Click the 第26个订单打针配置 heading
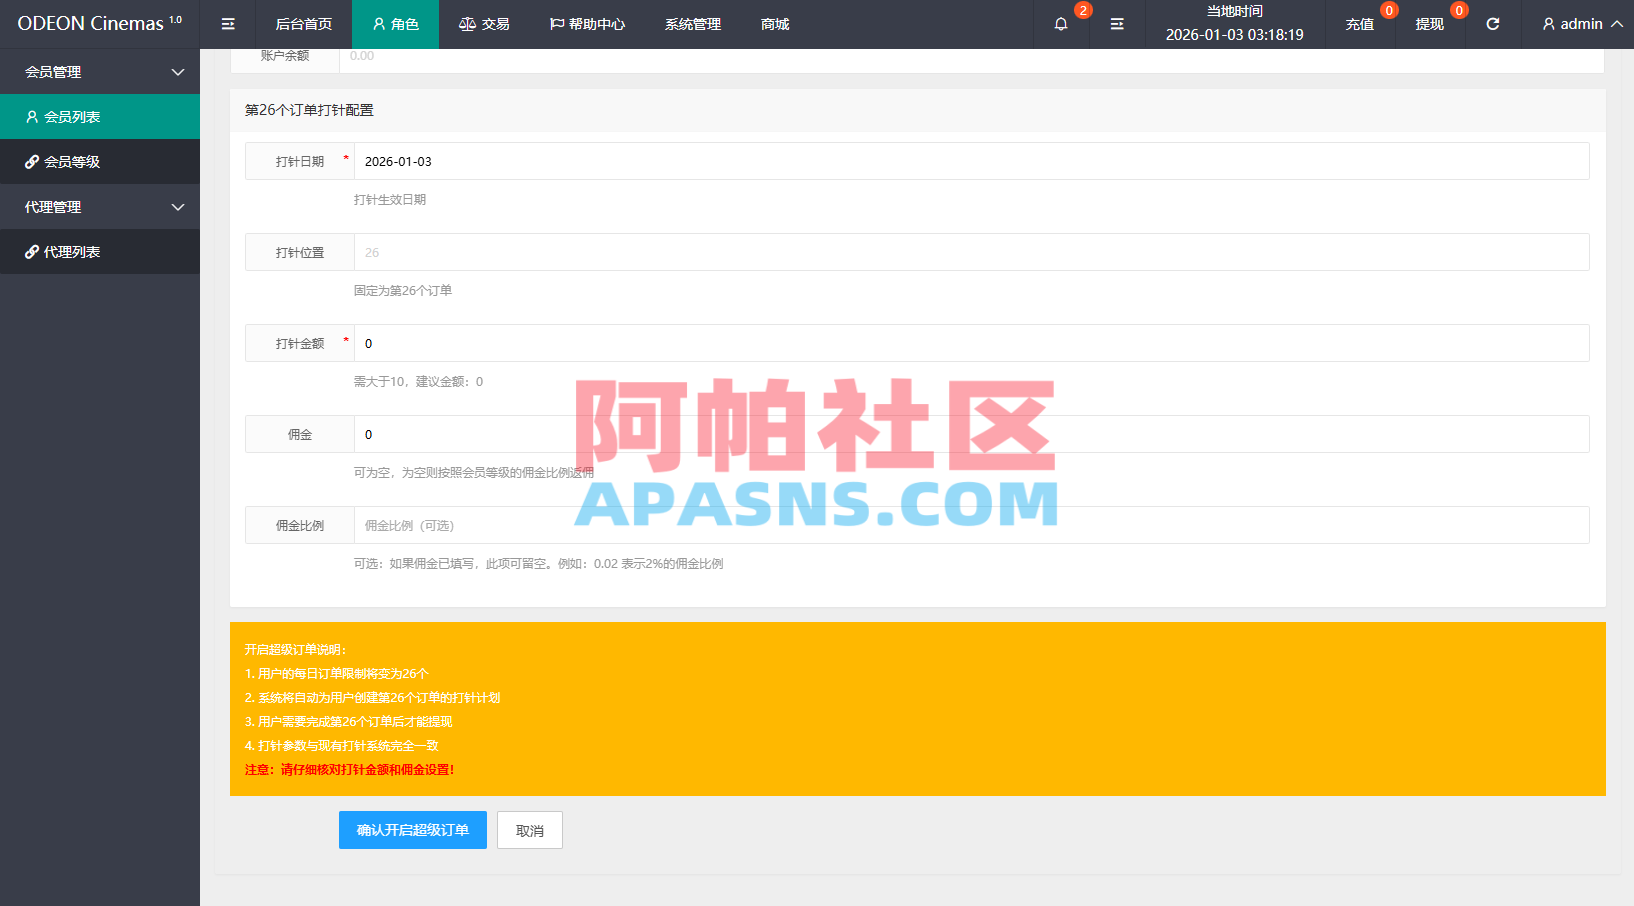Image resolution: width=1634 pixels, height=906 pixels. [309, 110]
